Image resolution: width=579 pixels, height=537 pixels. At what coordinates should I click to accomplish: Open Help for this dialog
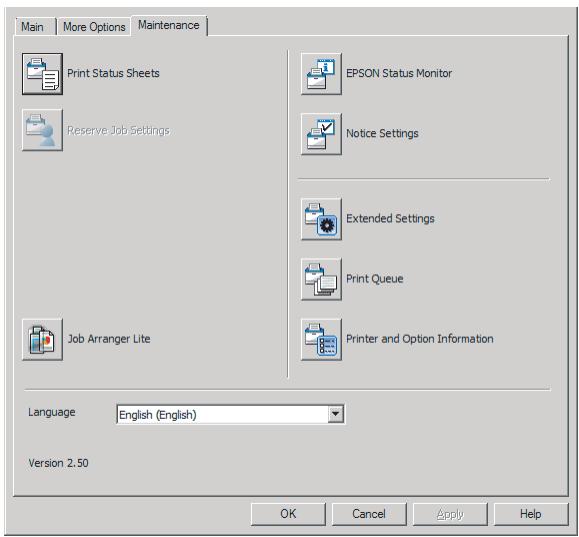[531, 514]
